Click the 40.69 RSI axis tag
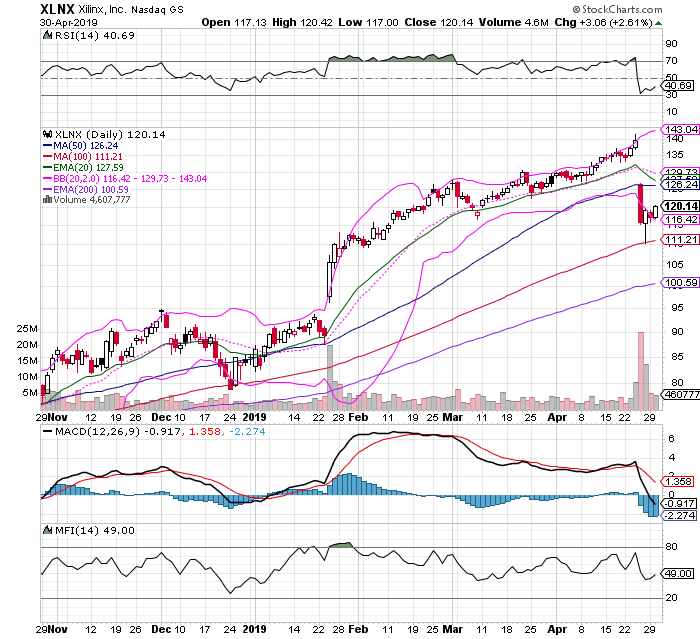The image size is (700, 639). coord(679,86)
